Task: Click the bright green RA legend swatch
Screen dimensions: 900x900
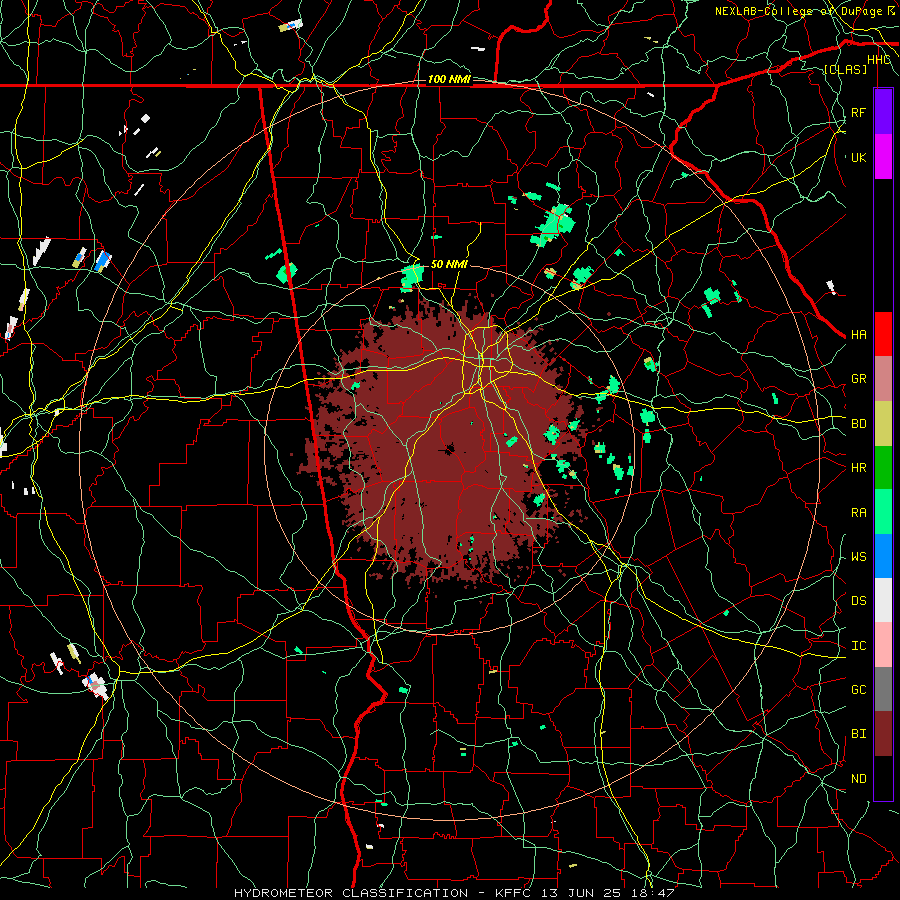Action: point(883,512)
